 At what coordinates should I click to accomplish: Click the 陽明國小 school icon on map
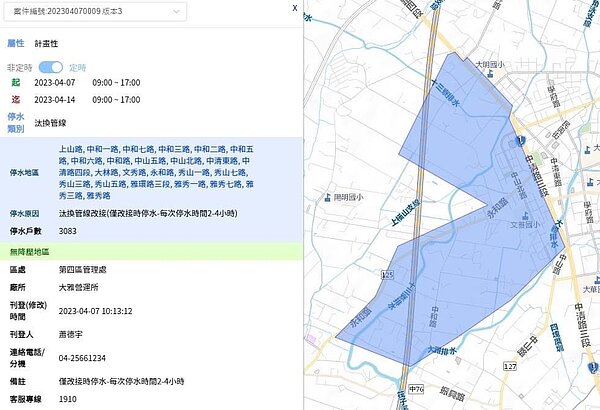coord(328,198)
